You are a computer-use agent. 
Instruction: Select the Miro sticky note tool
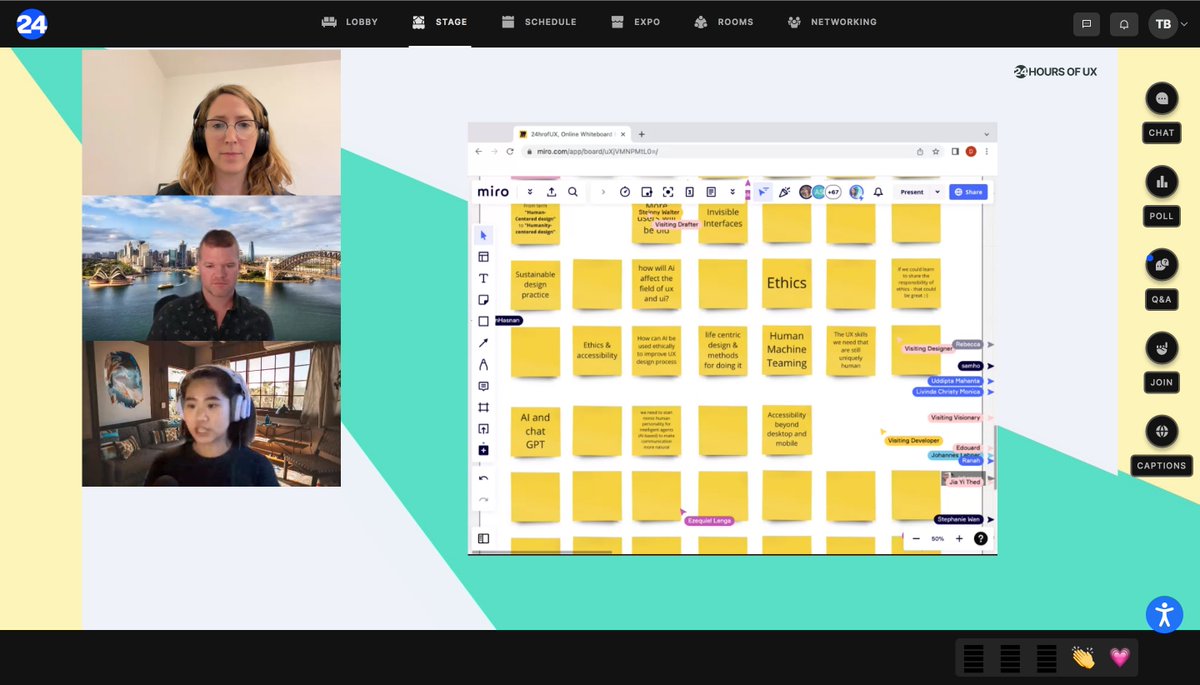(x=483, y=300)
